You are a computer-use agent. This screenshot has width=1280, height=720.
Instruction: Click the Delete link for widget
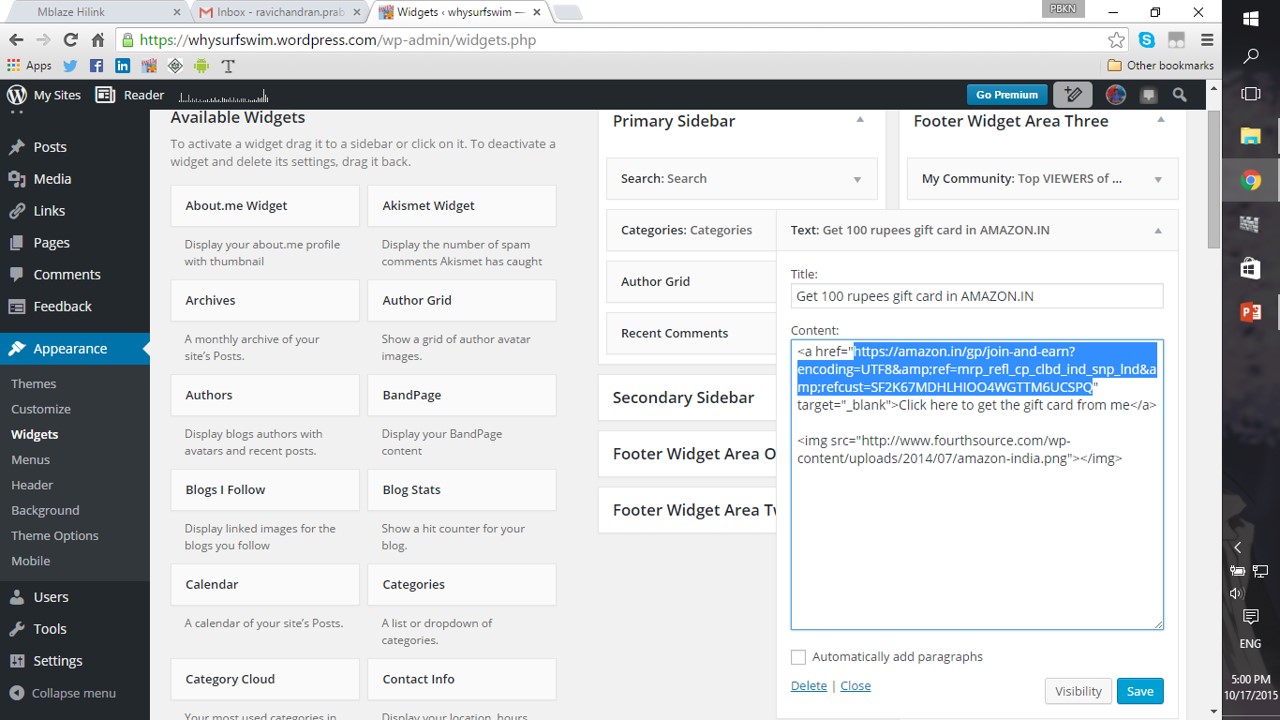808,686
